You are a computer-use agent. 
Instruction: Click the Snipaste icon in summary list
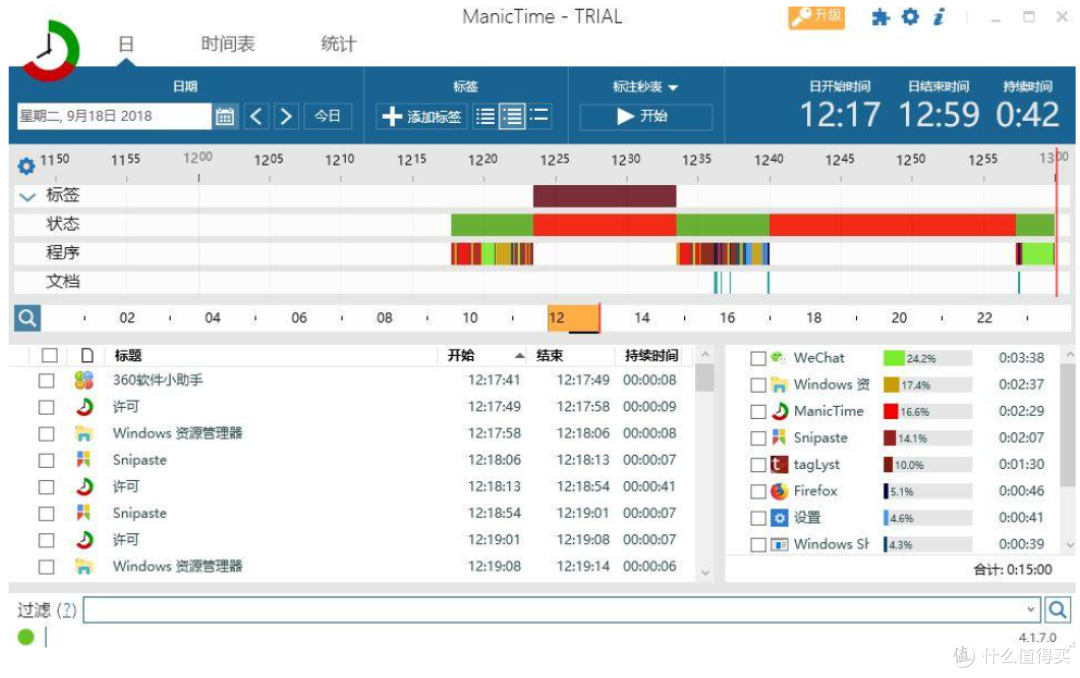(x=779, y=438)
